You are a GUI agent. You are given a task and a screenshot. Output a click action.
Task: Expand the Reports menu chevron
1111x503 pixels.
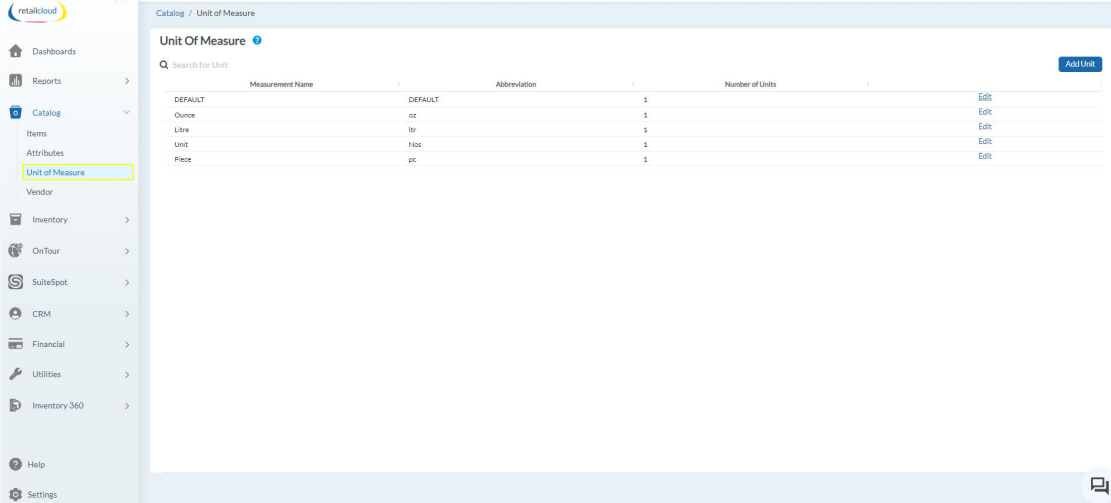126,80
